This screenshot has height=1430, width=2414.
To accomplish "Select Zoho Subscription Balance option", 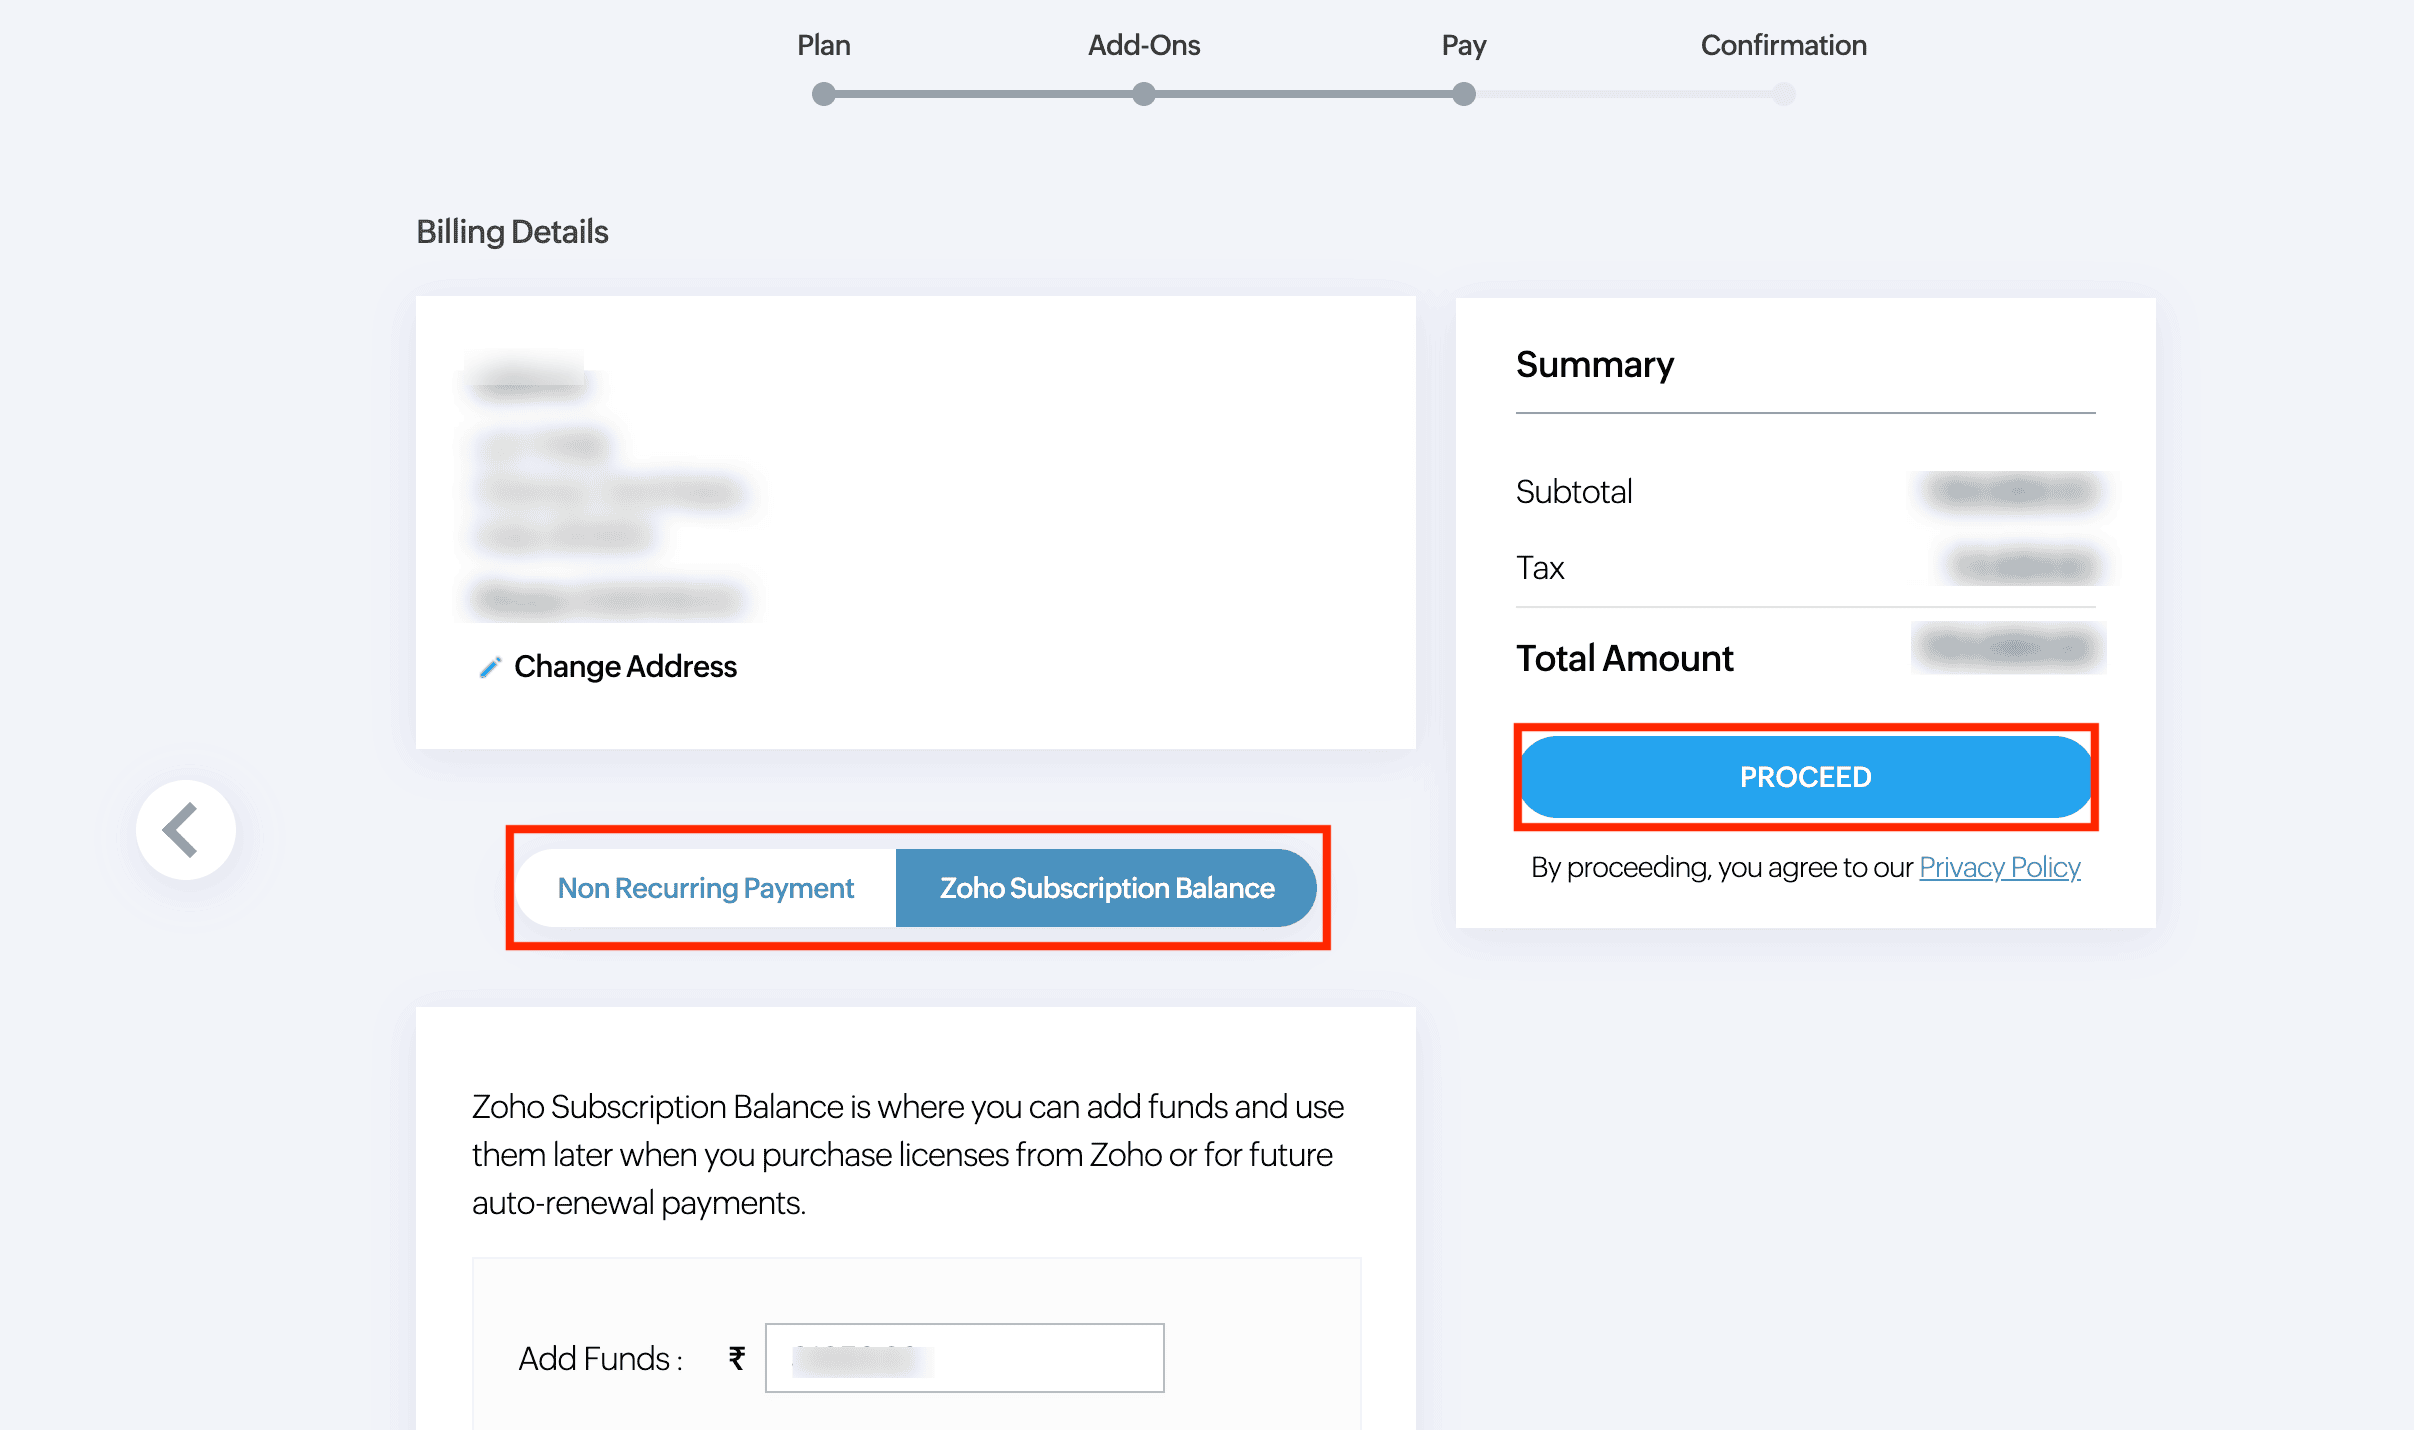I will 1106,887.
